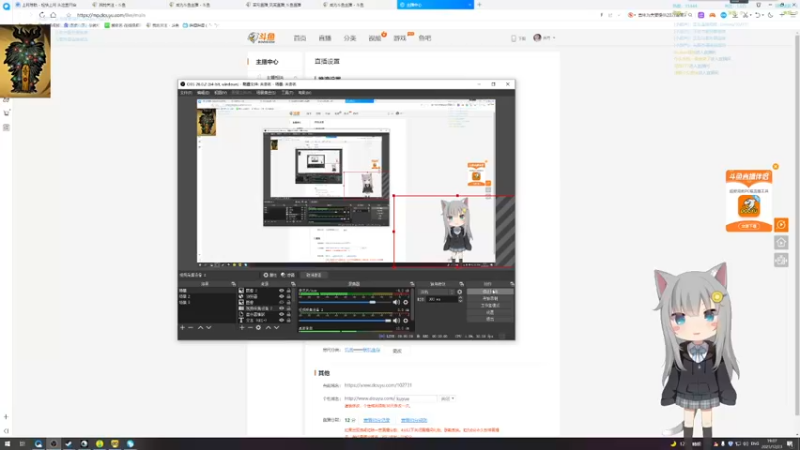Open the orange play button in the right floating sidebar
The height and width of the screenshot is (450, 800).
(781, 224)
